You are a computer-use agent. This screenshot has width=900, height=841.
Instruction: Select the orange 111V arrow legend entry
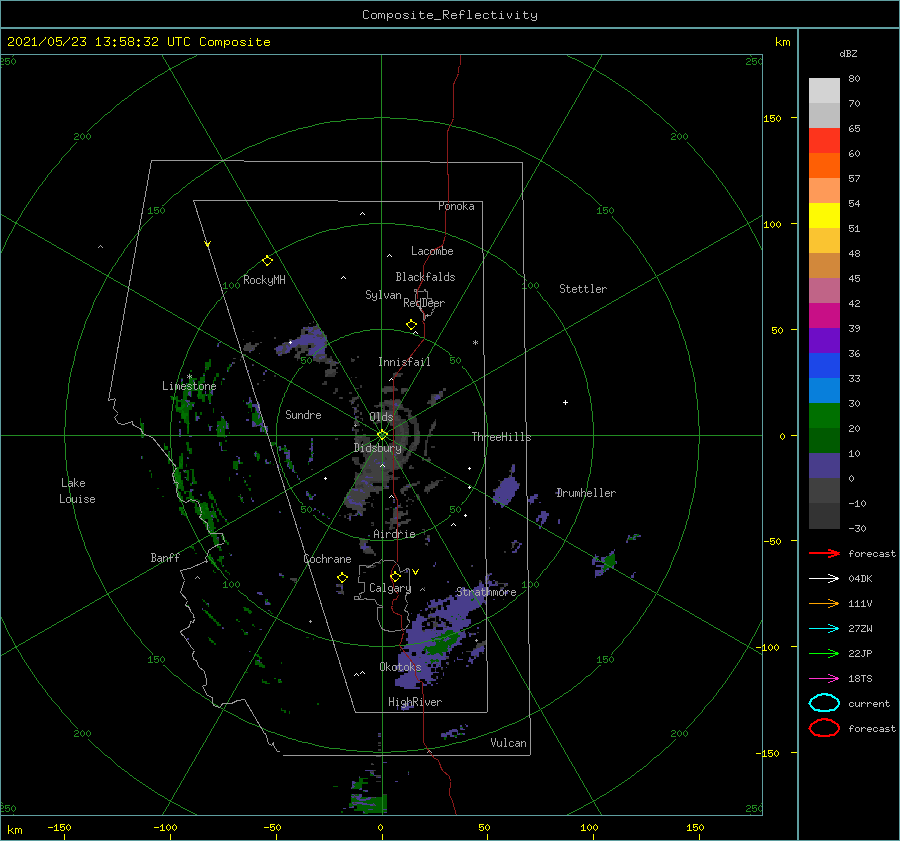(824, 603)
